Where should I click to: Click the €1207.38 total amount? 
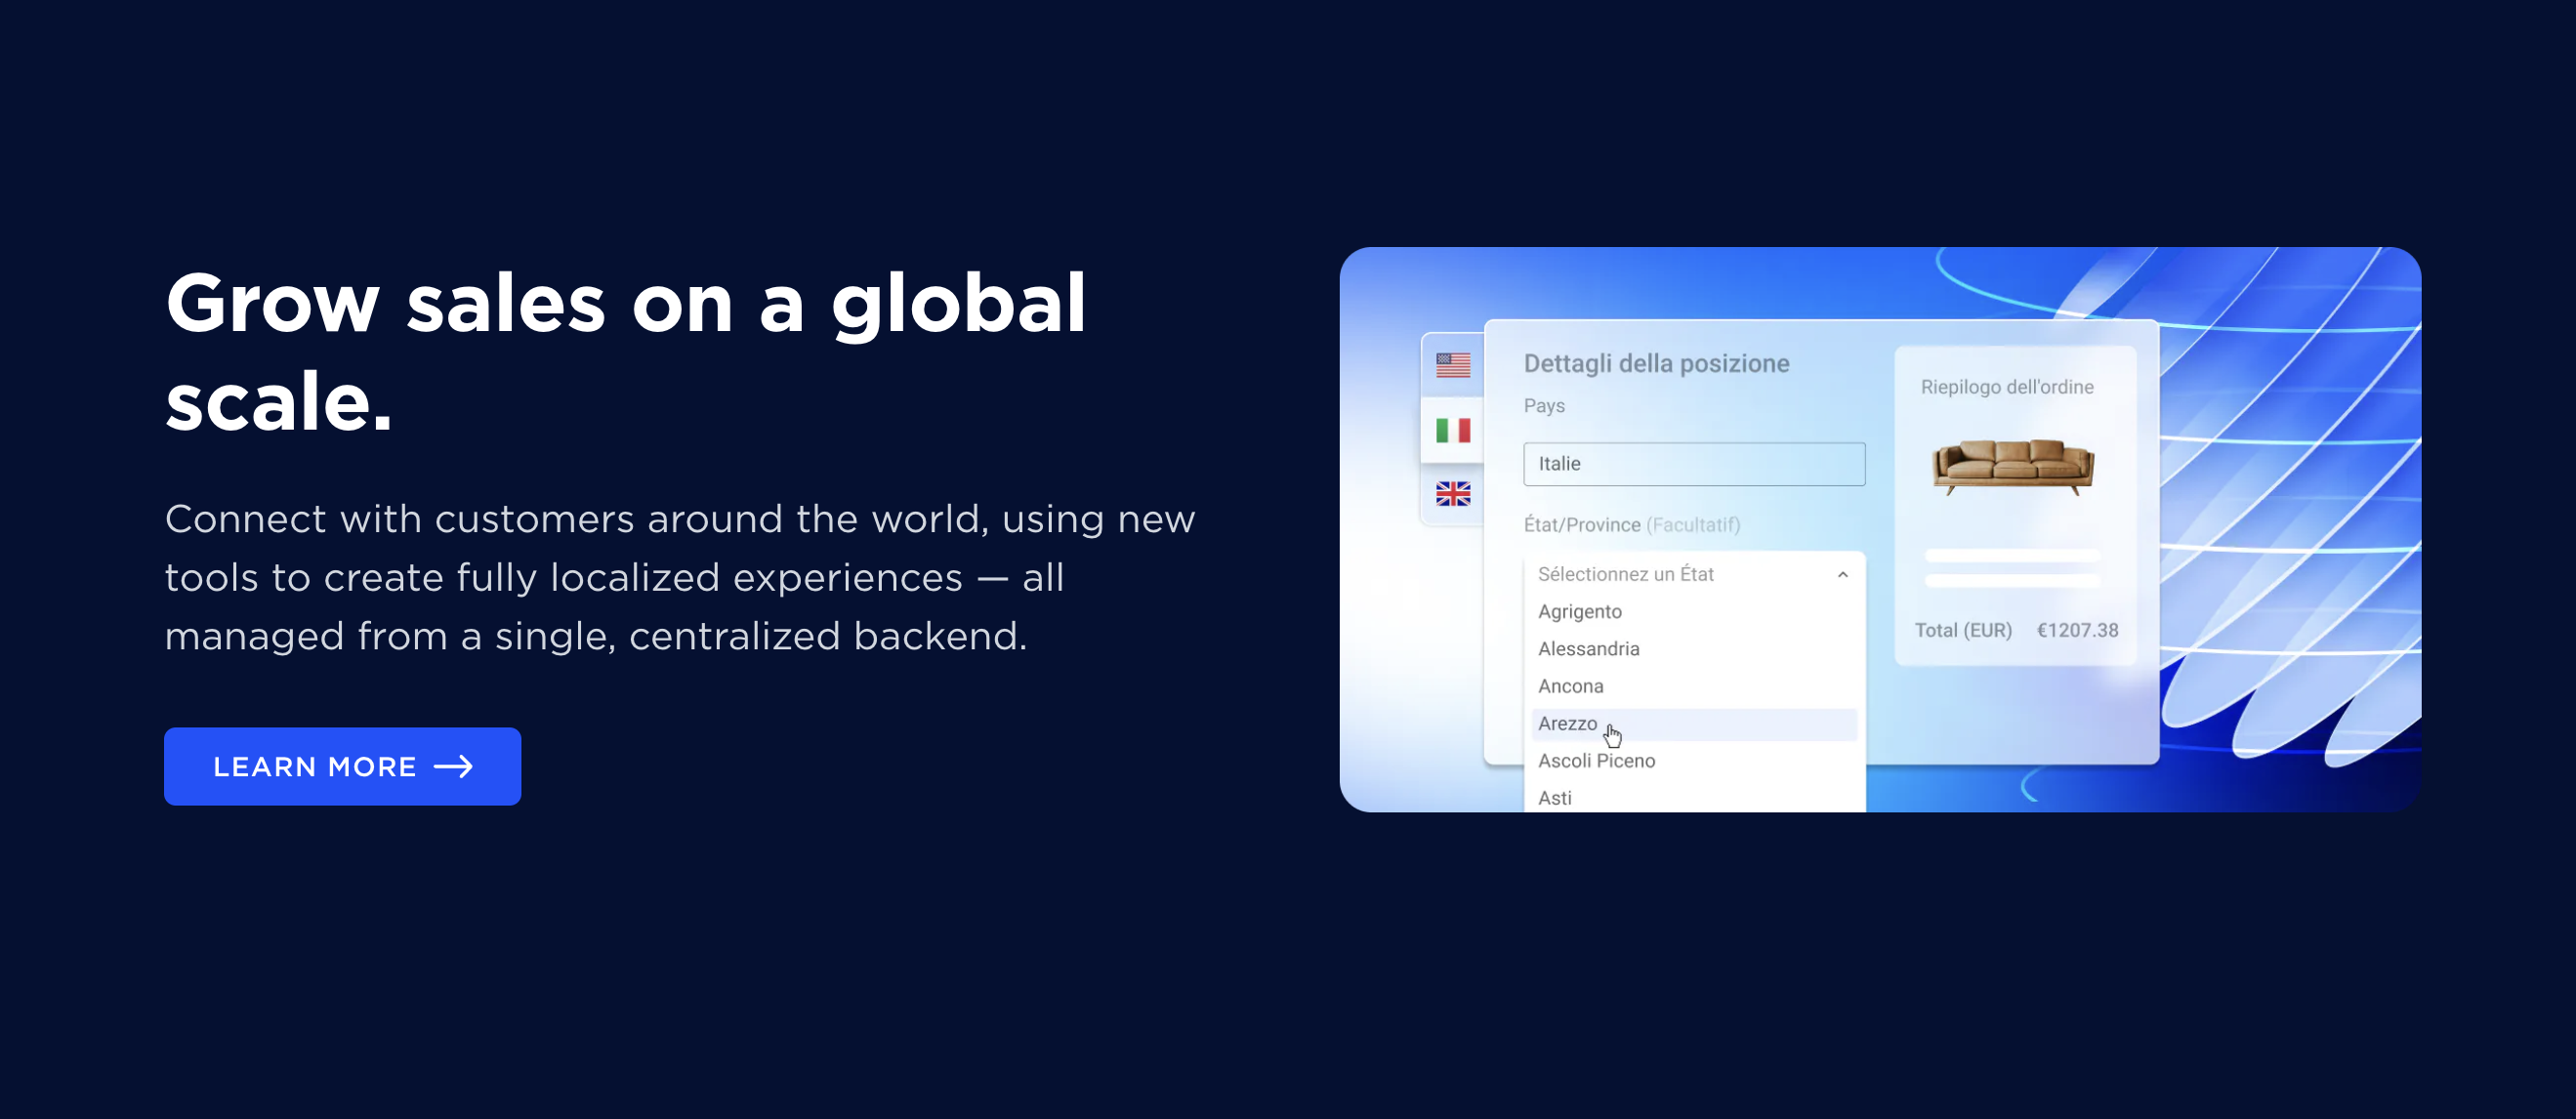2077,630
